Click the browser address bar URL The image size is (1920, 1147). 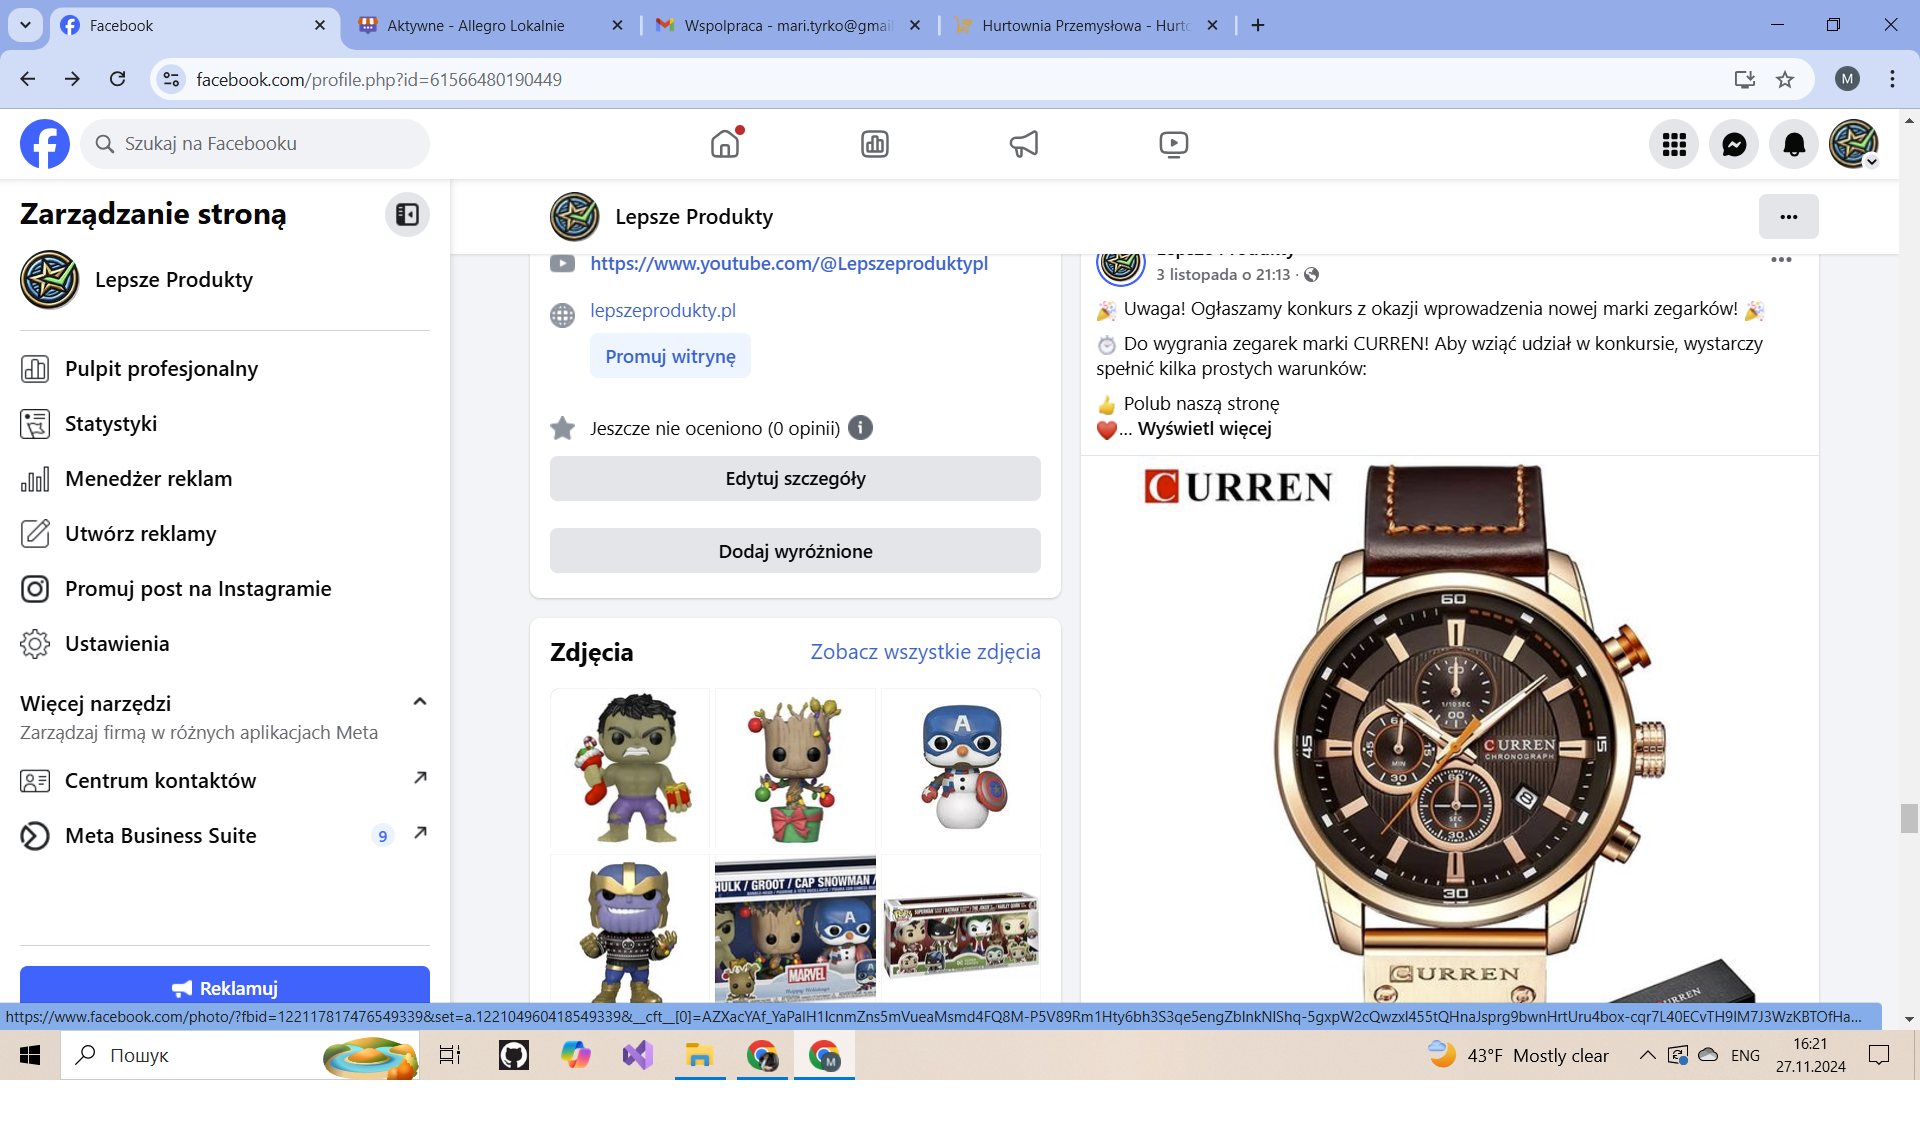(x=379, y=80)
